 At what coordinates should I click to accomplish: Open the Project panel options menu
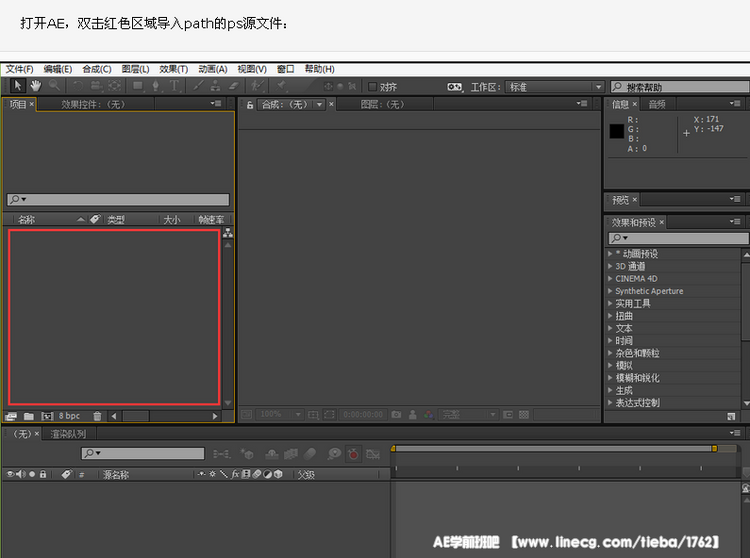coord(216,103)
